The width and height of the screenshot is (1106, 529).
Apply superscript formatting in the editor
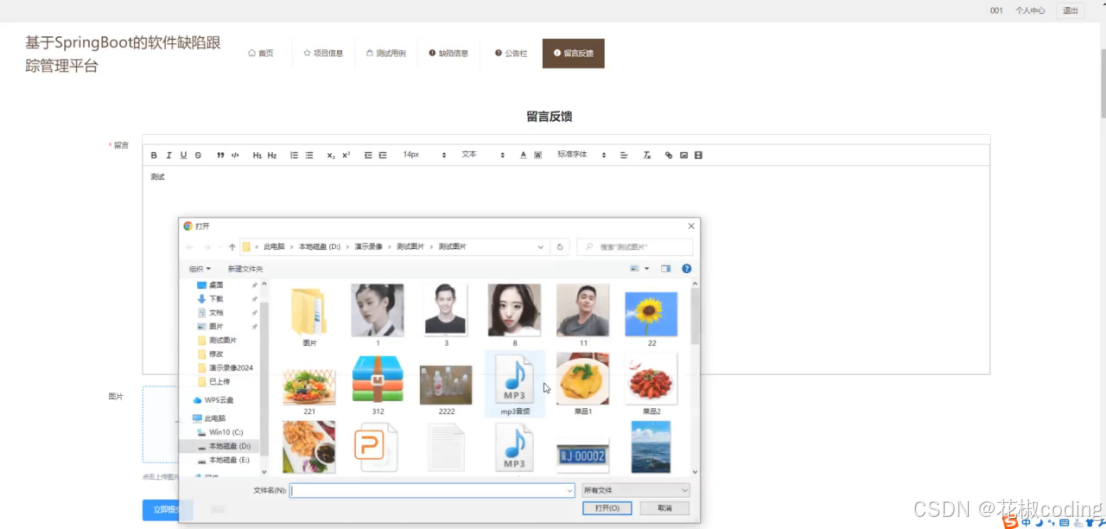pos(346,155)
